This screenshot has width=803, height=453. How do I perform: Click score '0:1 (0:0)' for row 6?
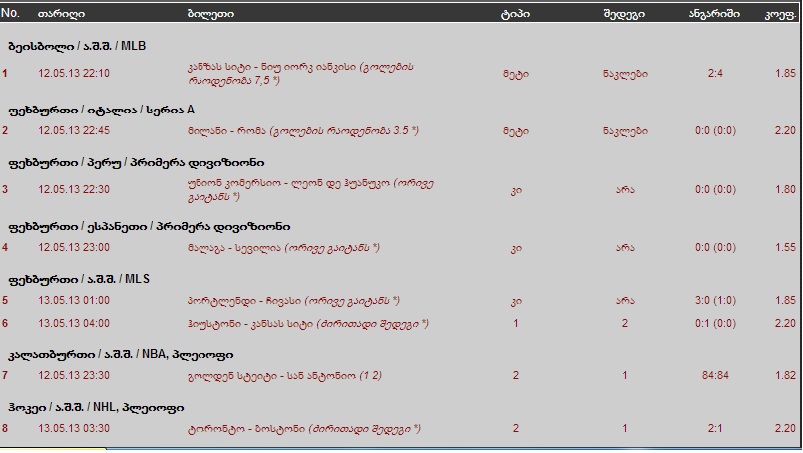pos(715,323)
